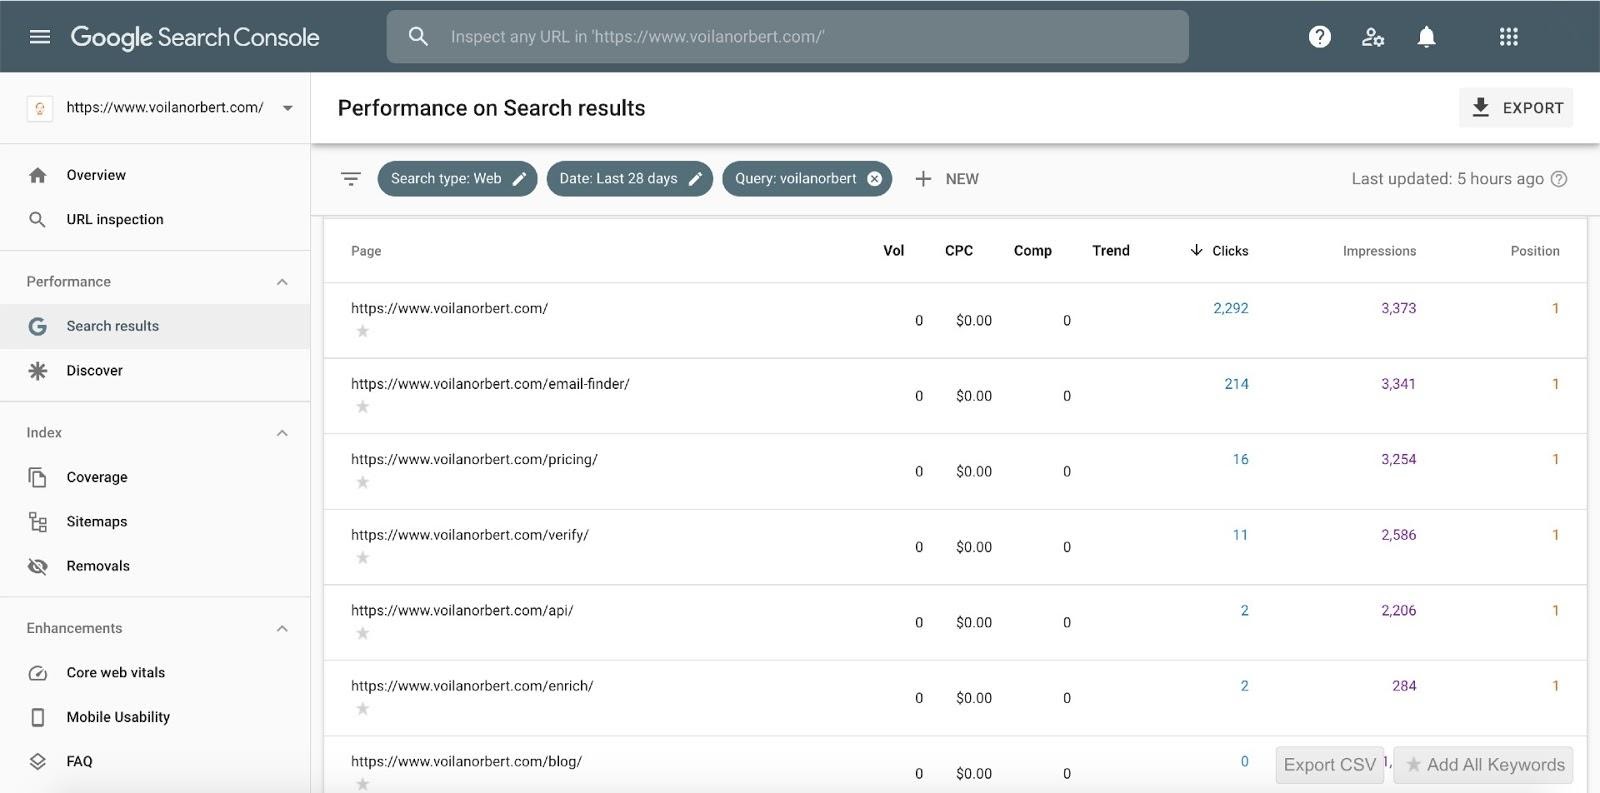Open the property selector dropdown arrow
The height and width of the screenshot is (793, 1600).
click(x=287, y=108)
